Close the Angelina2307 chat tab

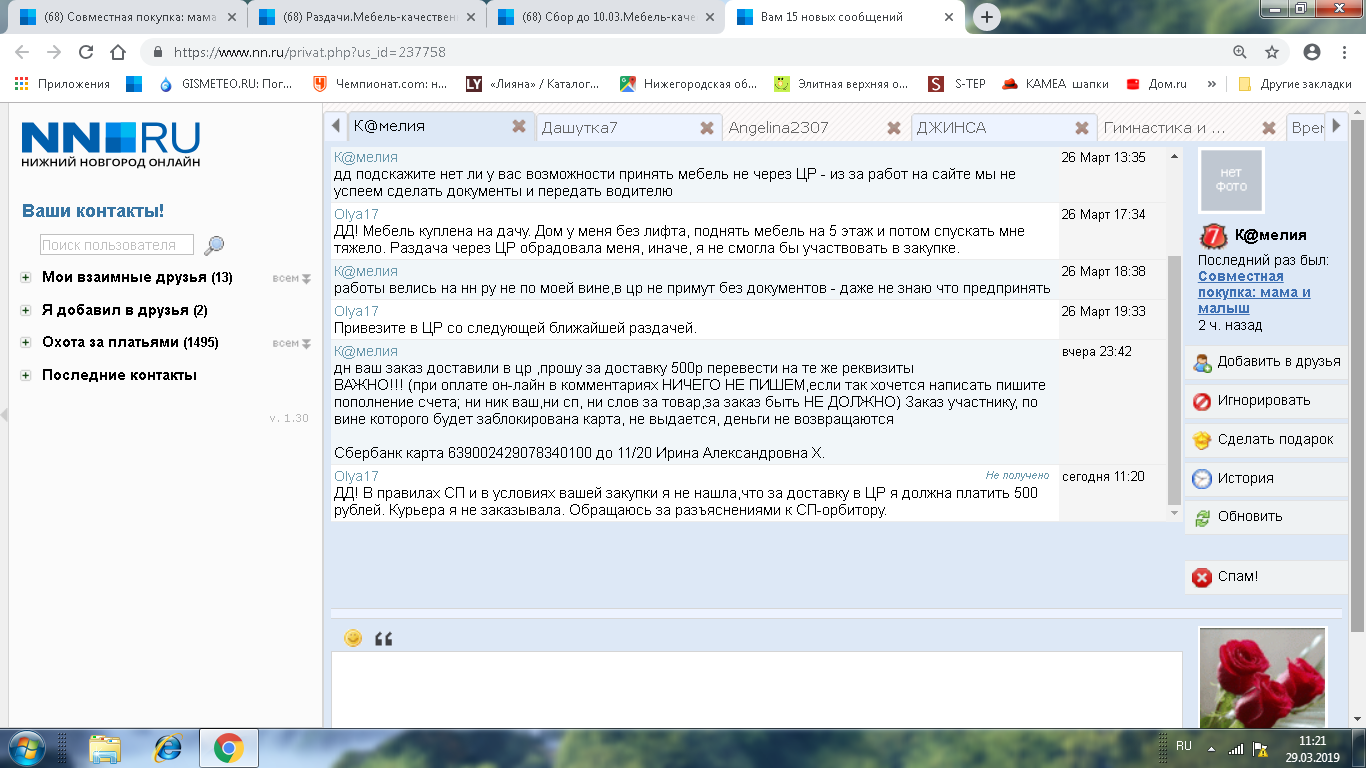pyautogui.click(x=894, y=128)
